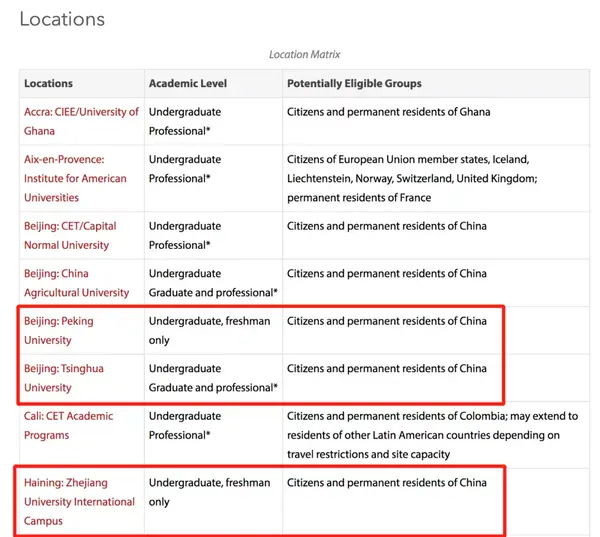The width and height of the screenshot is (600, 537).
Task: Open the Beijing: Tsinghua University link
Action: click(64, 378)
